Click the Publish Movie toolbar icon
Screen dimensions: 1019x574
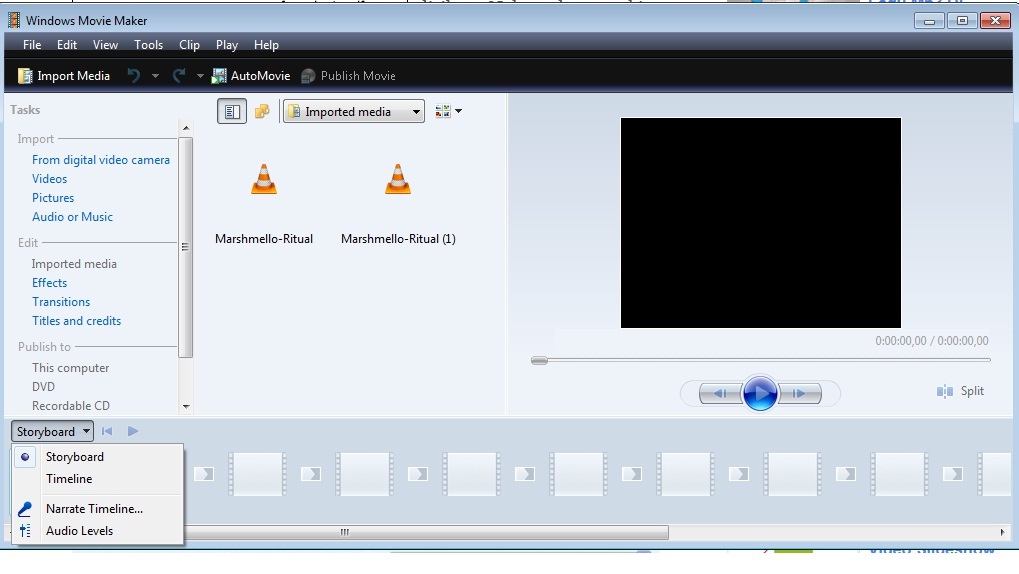(308, 76)
